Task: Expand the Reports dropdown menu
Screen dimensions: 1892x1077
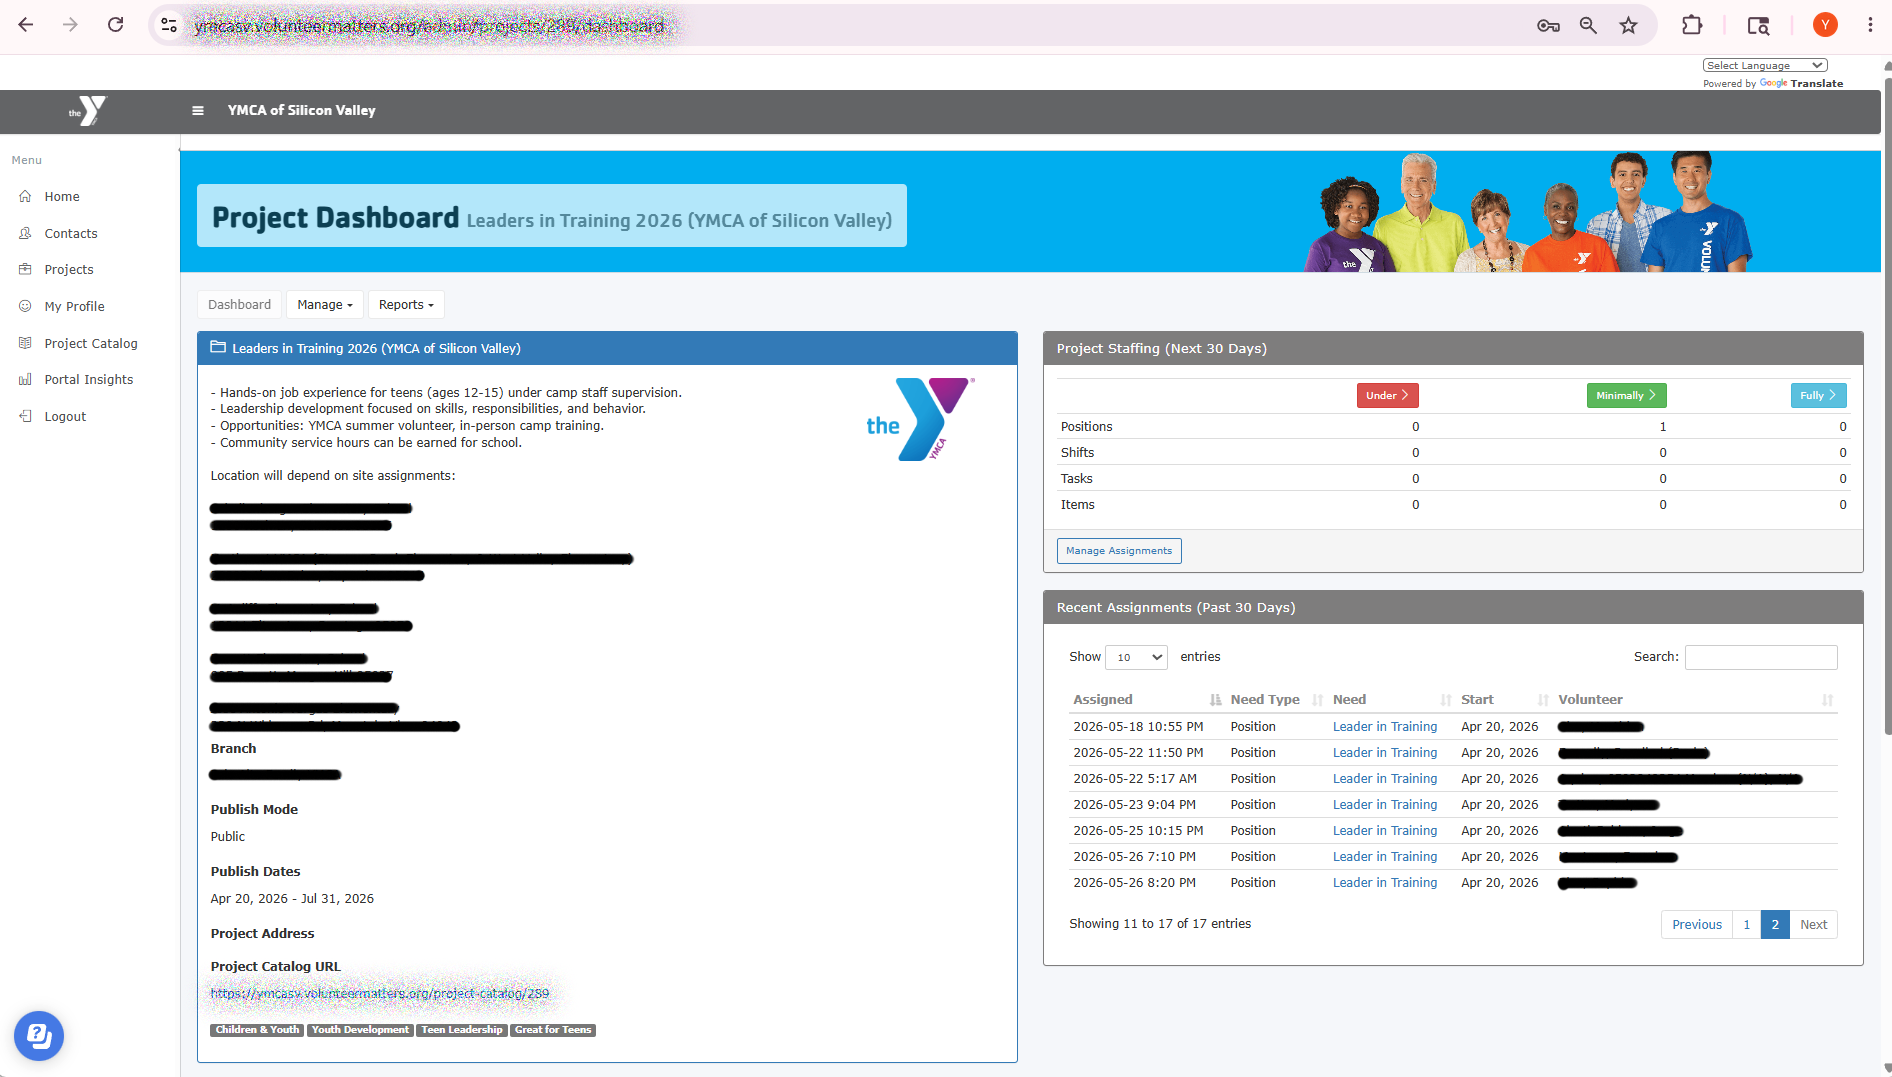Action: (x=406, y=305)
